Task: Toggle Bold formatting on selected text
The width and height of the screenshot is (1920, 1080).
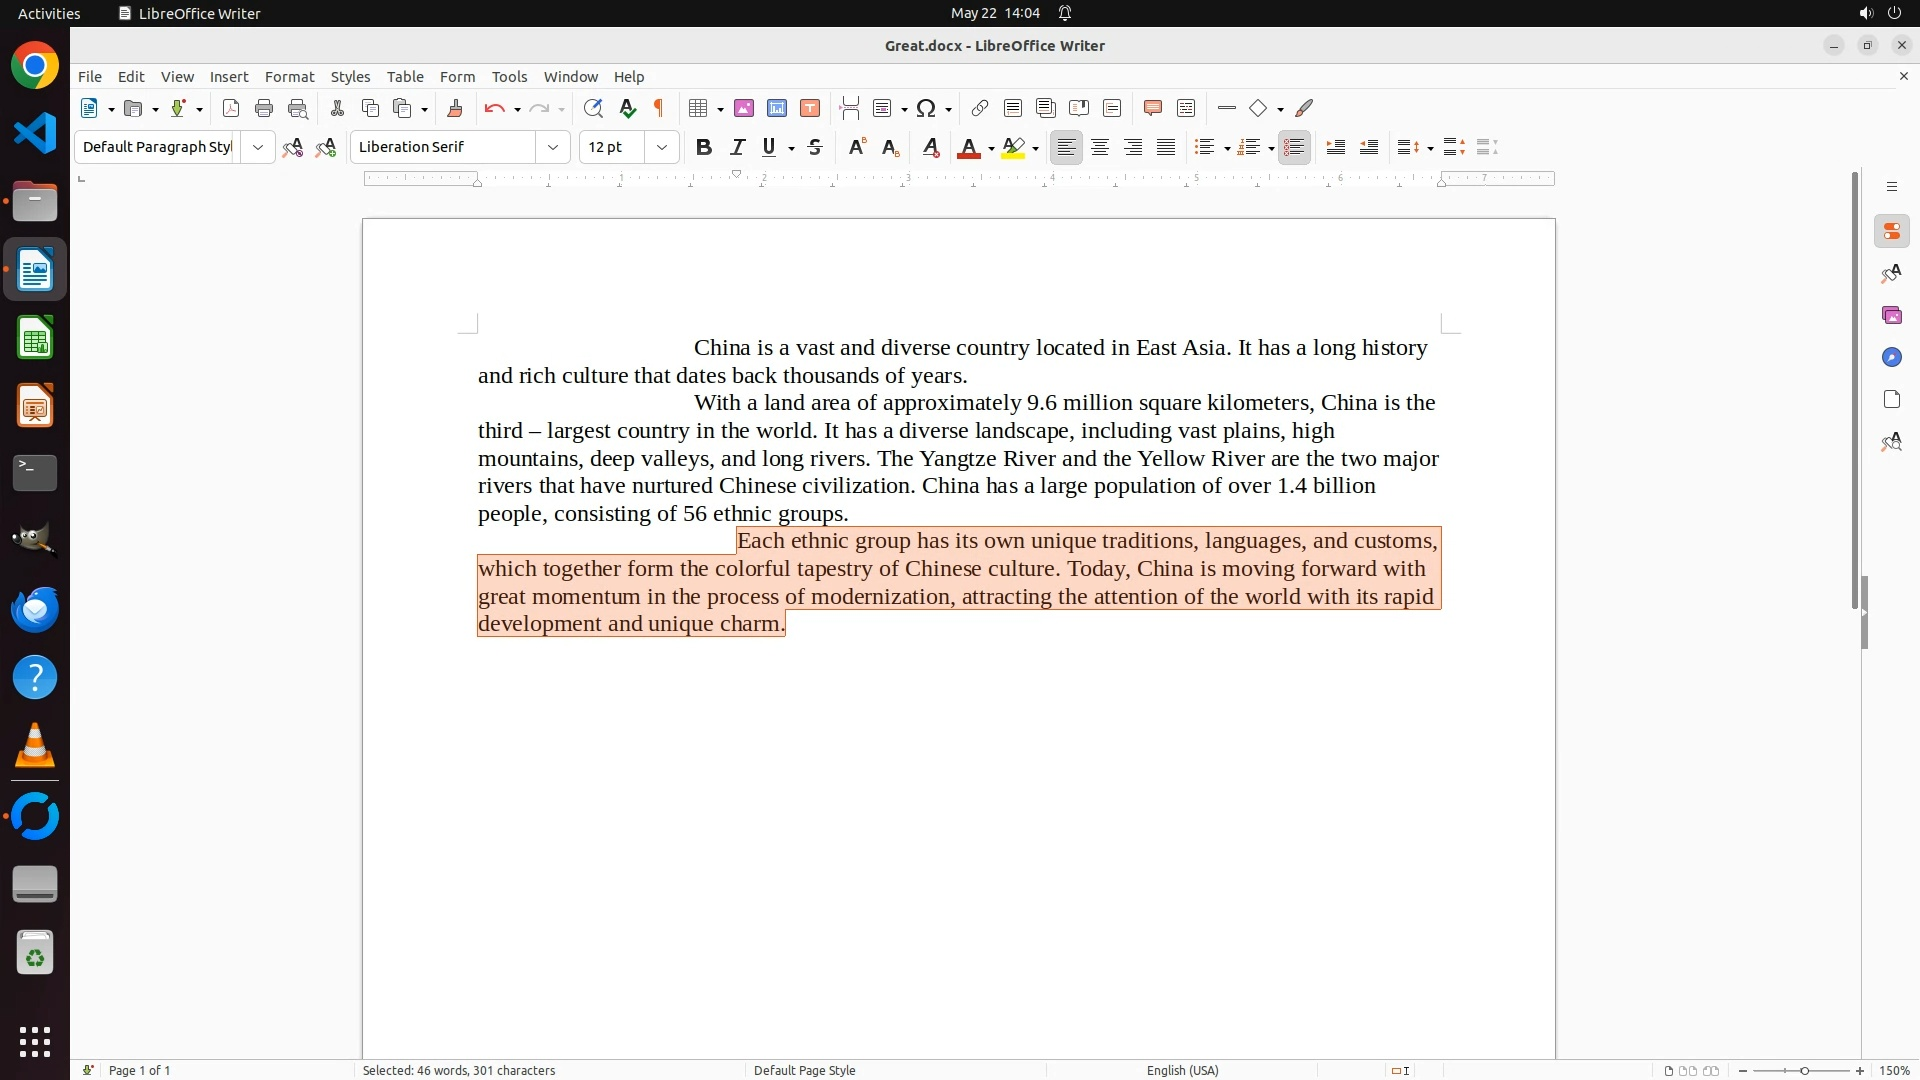Action: (x=704, y=147)
